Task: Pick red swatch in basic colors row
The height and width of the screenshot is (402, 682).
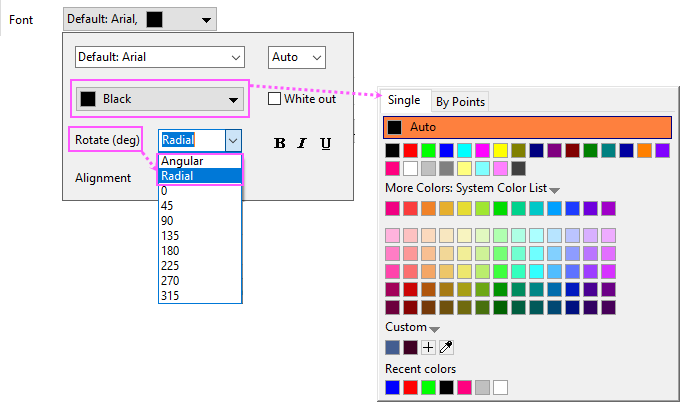Action: pos(411,151)
